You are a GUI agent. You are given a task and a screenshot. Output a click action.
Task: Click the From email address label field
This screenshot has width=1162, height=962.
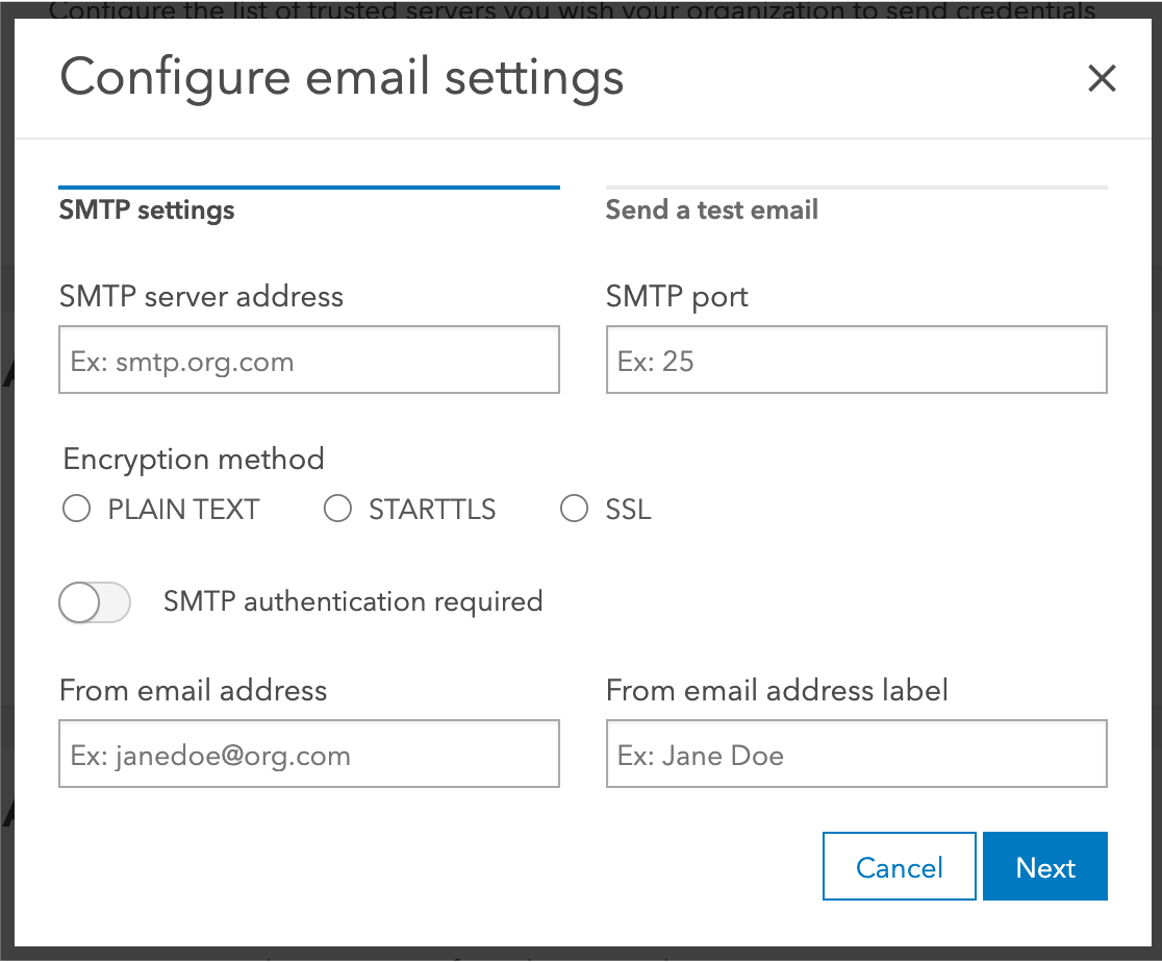pos(856,753)
